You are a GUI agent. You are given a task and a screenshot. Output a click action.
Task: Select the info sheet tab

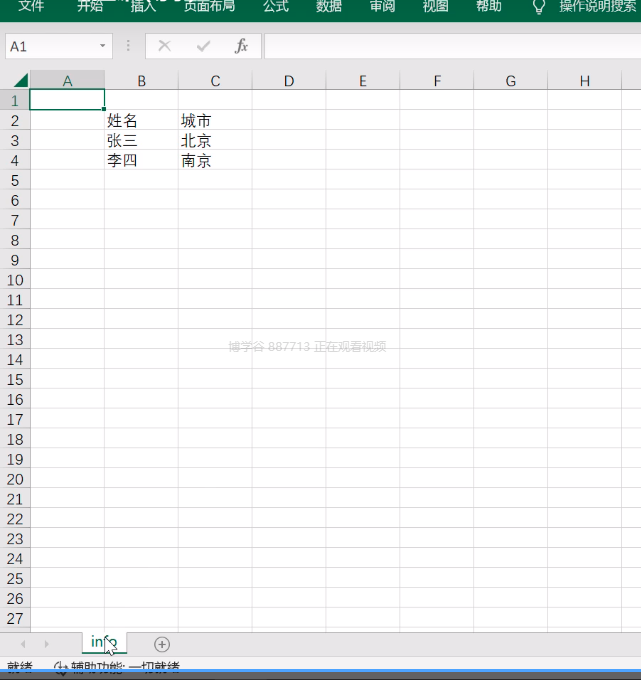[104, 642]
